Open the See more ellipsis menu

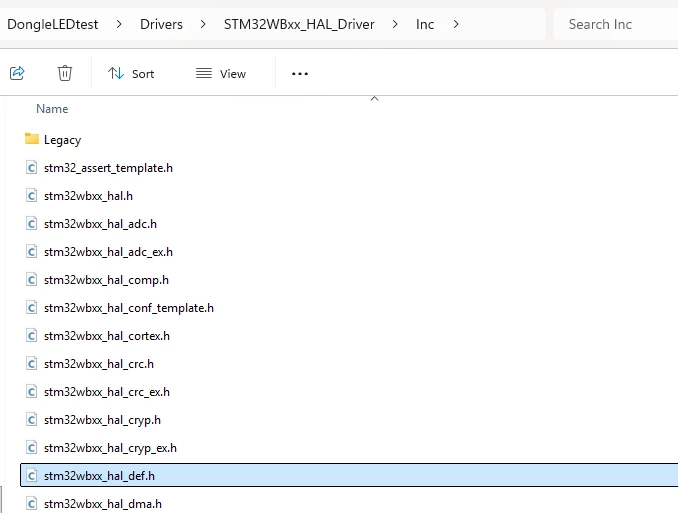[x=300, y=74]
